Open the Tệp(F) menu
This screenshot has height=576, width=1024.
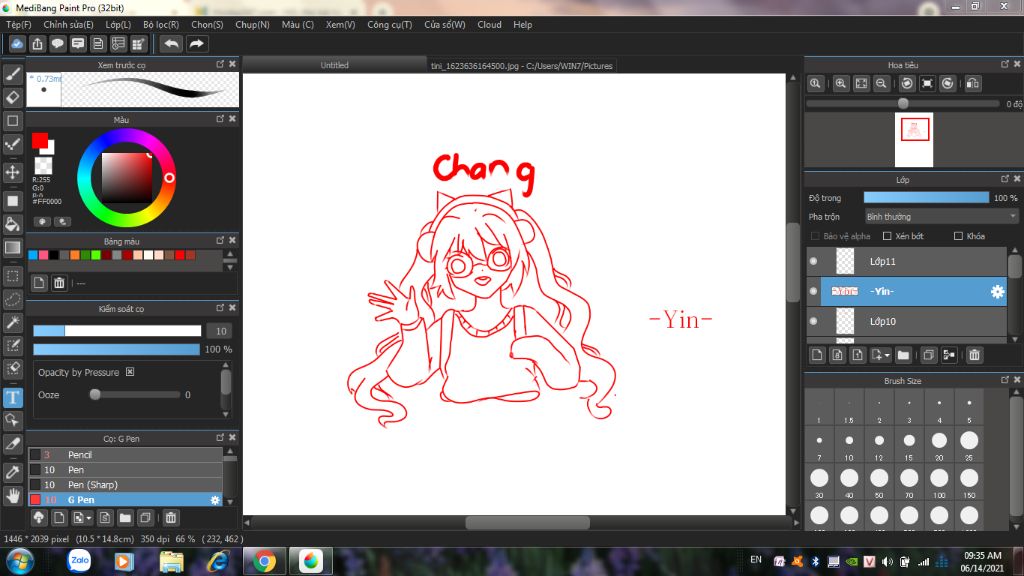(19, 25)
